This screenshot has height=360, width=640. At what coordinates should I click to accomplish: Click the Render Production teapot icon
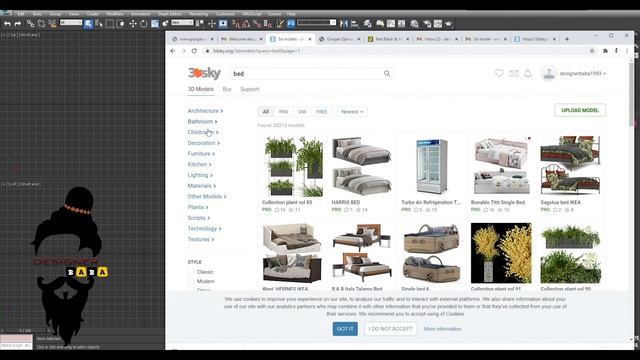pyautogui.click(x=449, y=24)
